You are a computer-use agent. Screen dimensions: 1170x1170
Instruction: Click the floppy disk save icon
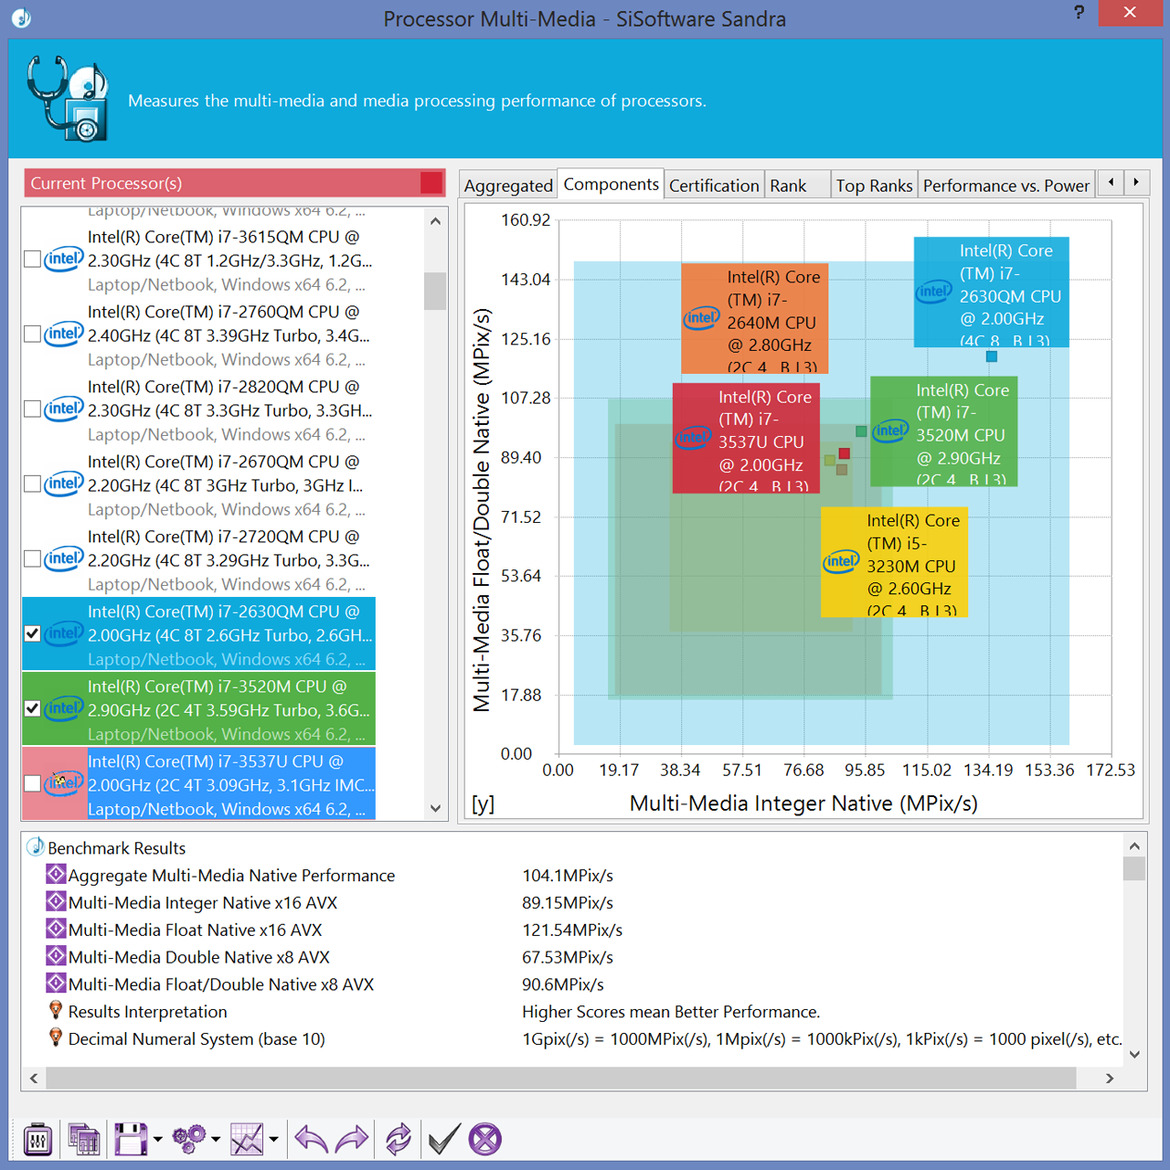[x=131, y=1139]
